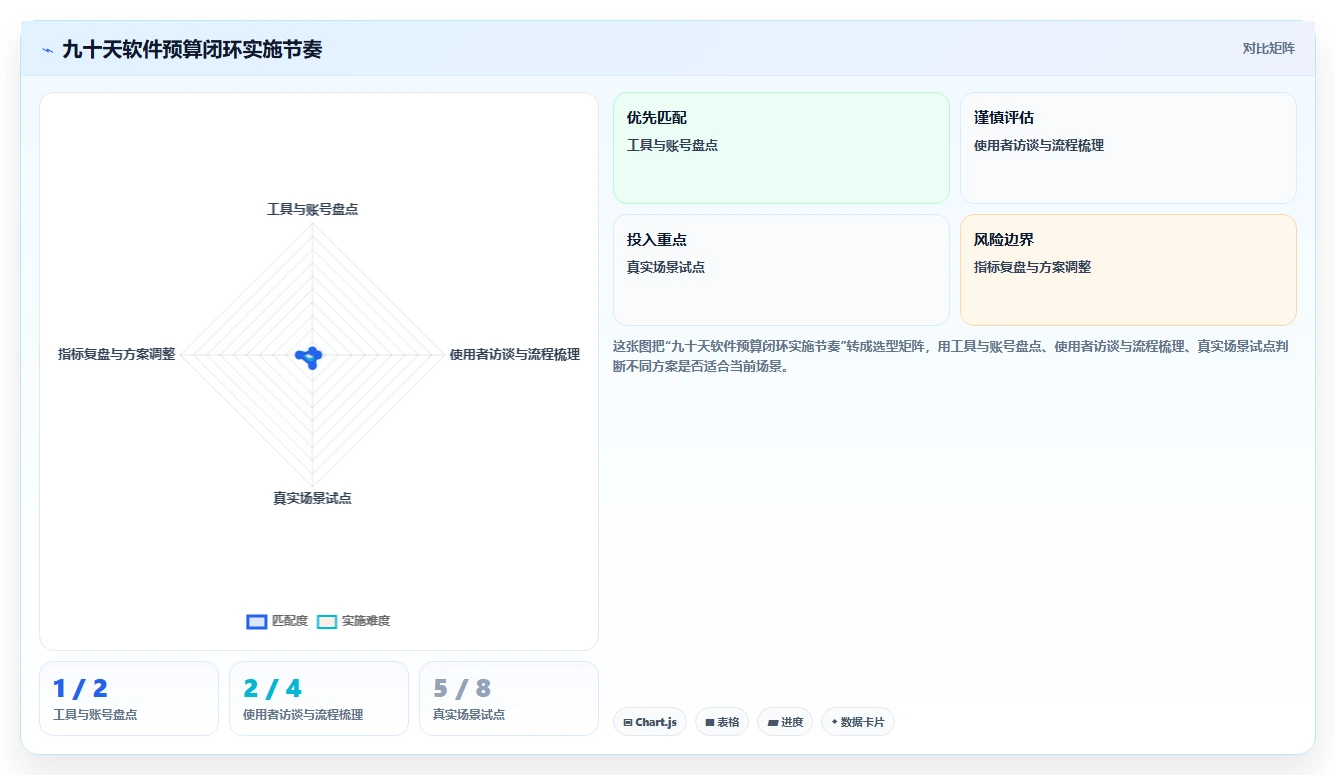The image size is (1336, 775).
Task: Click the 表格 tag label
Action: (728, 722)
